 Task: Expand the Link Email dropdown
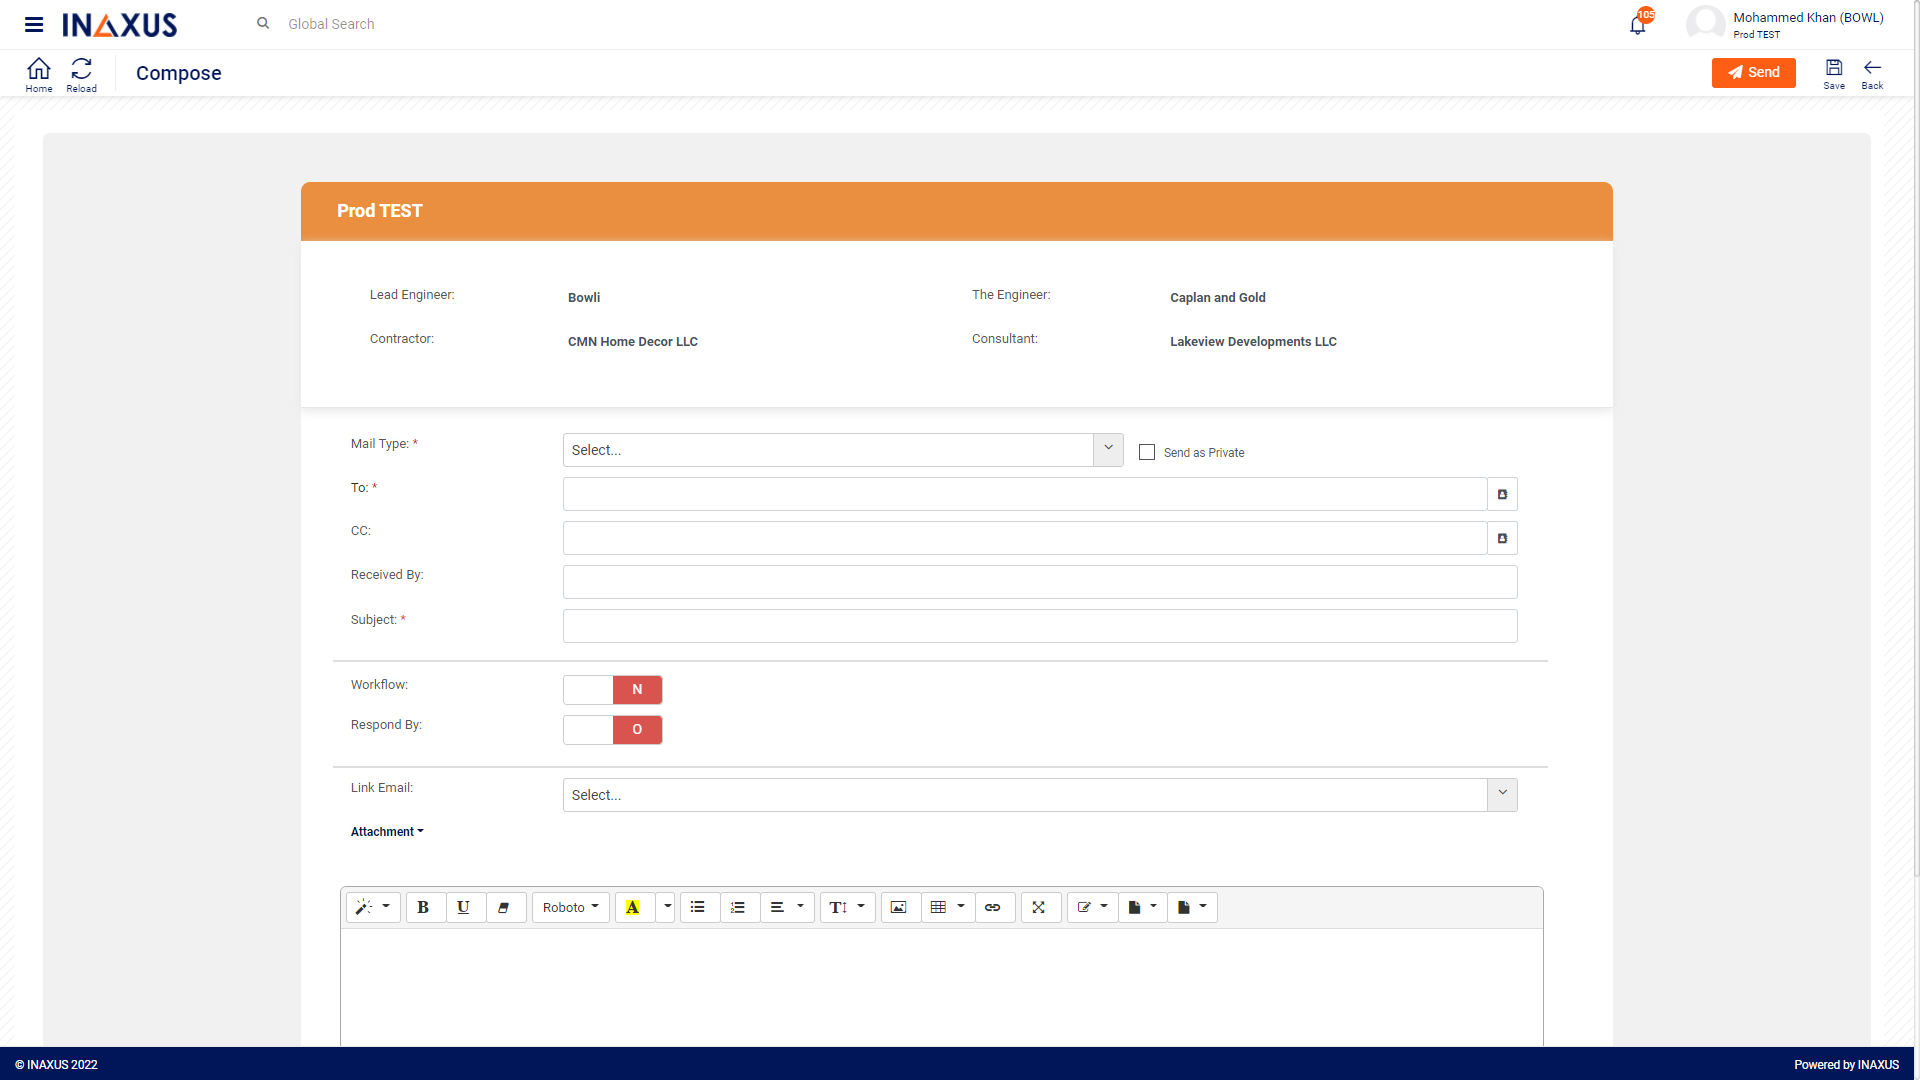pyautogui.click(x=1039, y=795)
